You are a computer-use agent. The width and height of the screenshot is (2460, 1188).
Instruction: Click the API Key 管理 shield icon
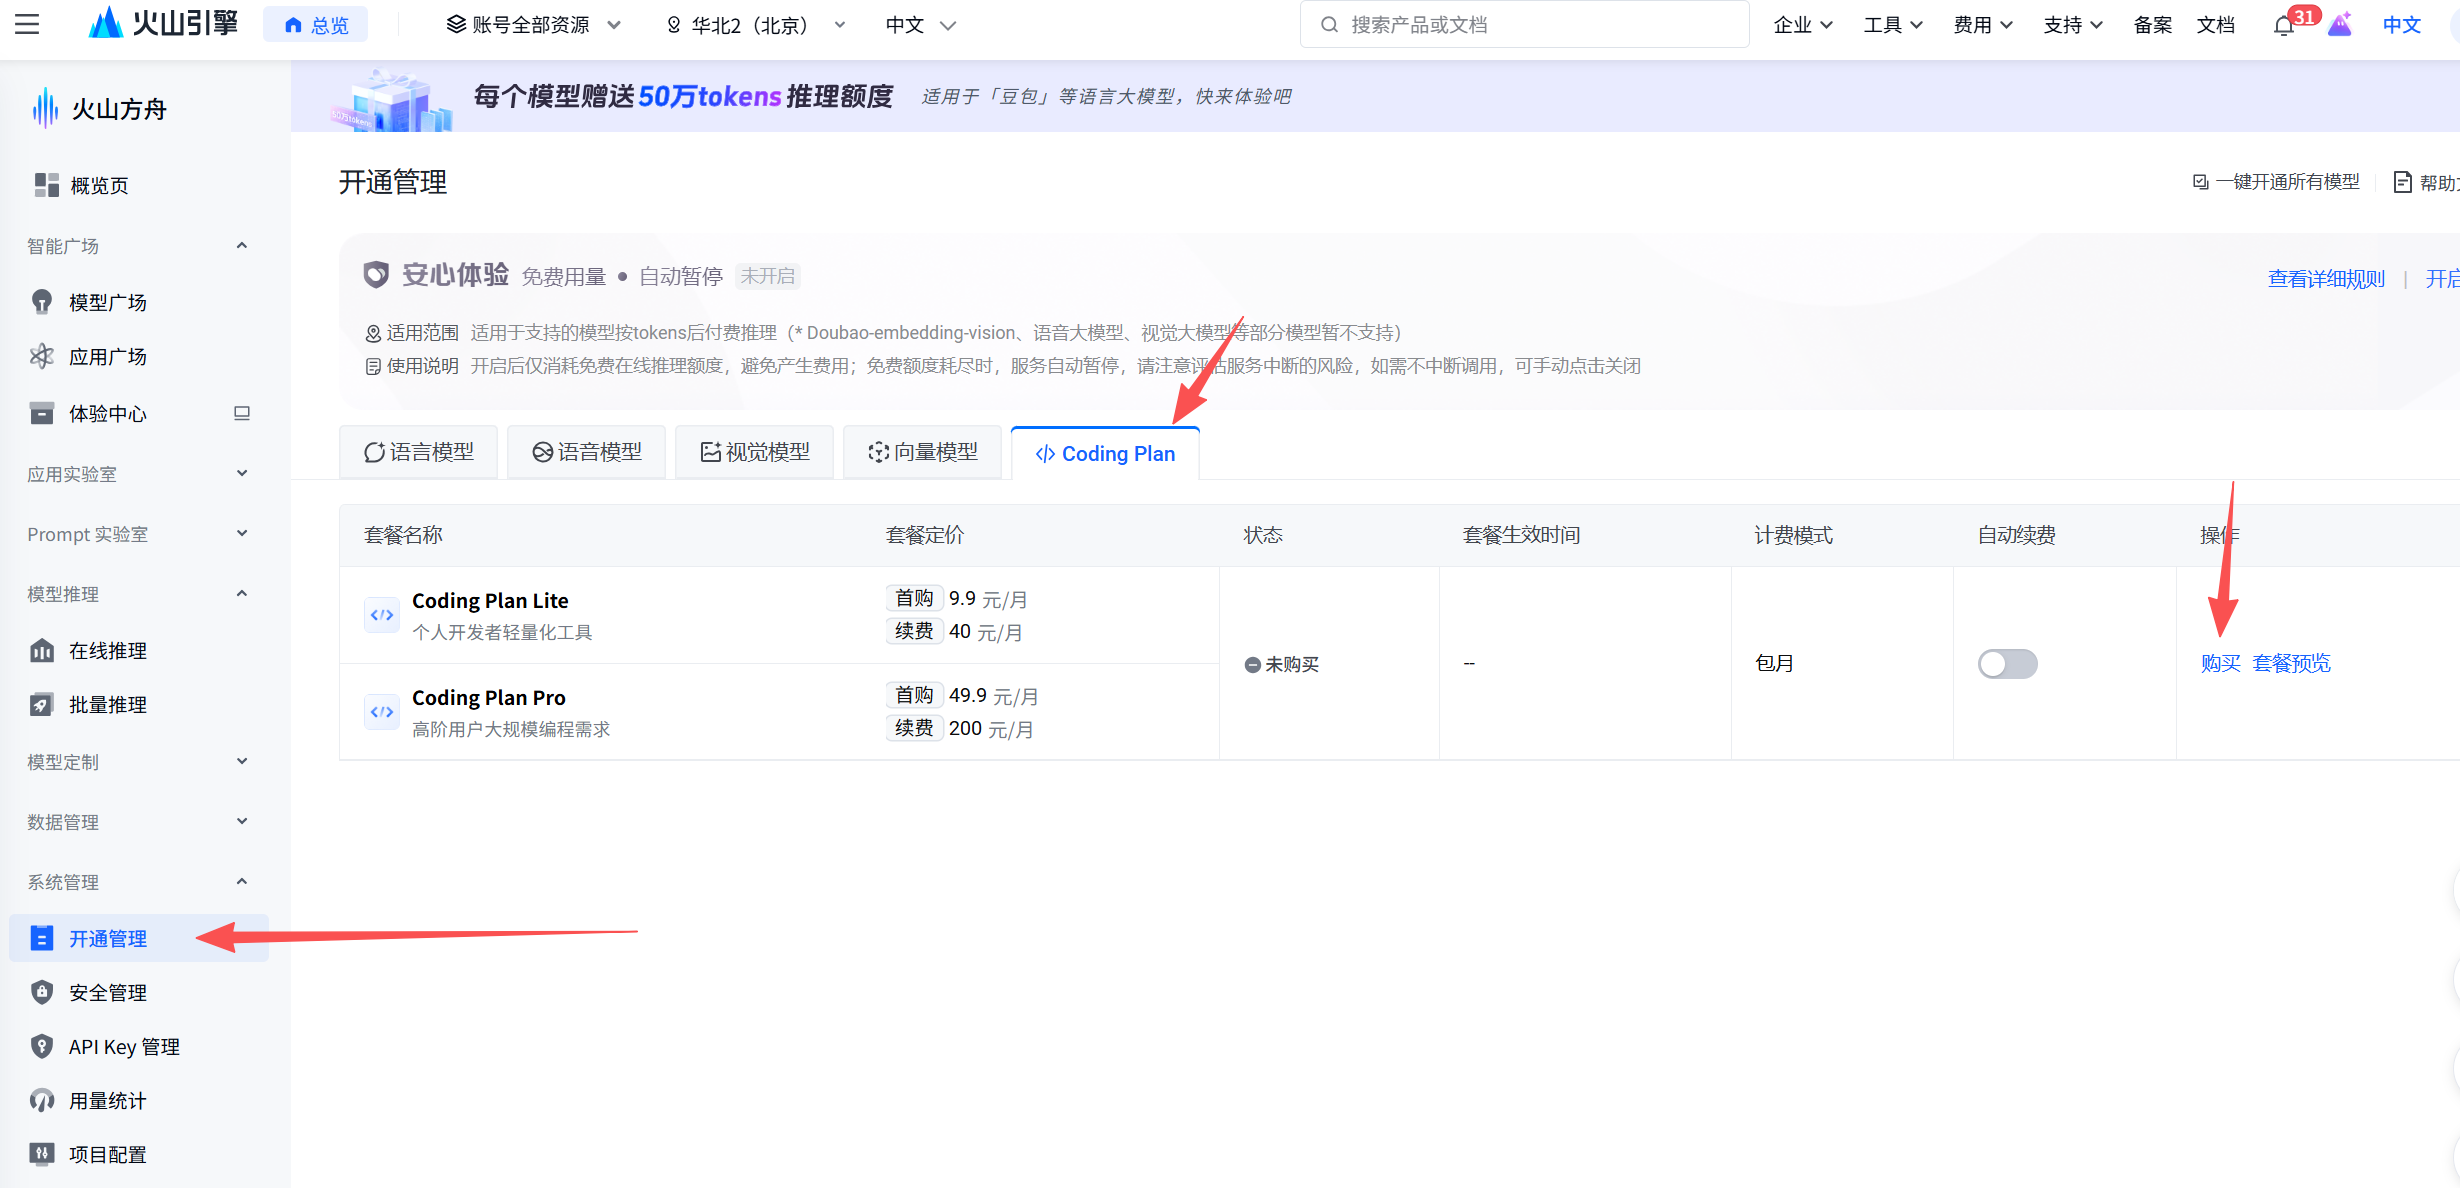pyautogui.click(x=42, y=1046)
